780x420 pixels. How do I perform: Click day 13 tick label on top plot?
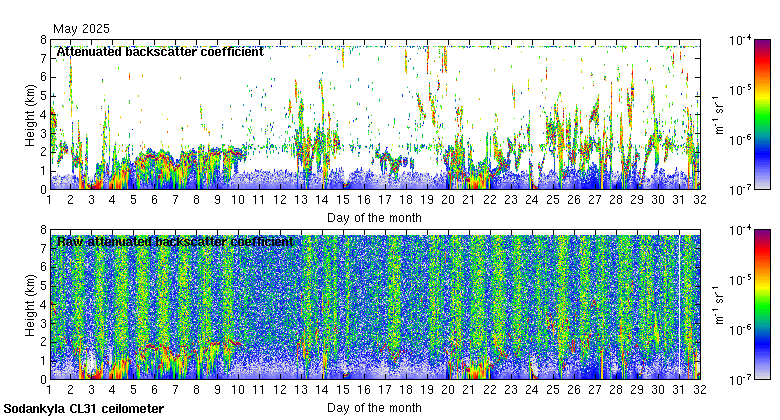pyautogui.click(x=301, y=200)
